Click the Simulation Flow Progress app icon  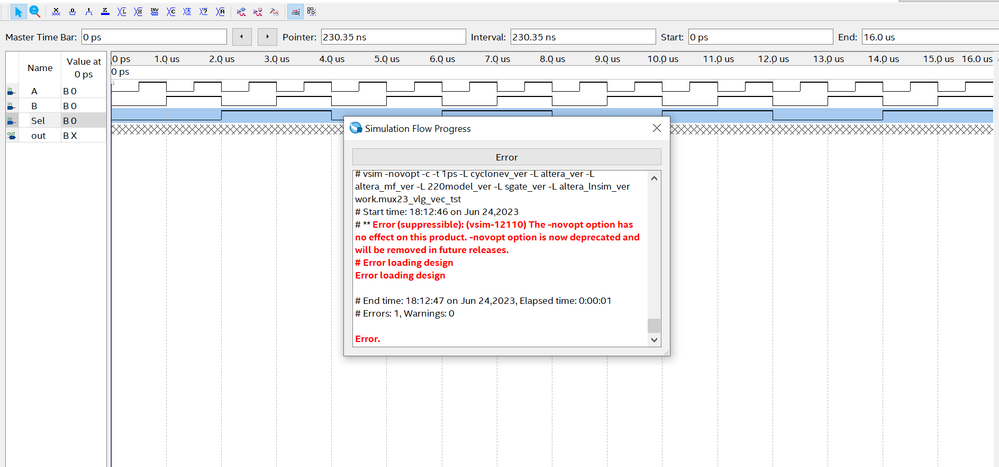356,128
